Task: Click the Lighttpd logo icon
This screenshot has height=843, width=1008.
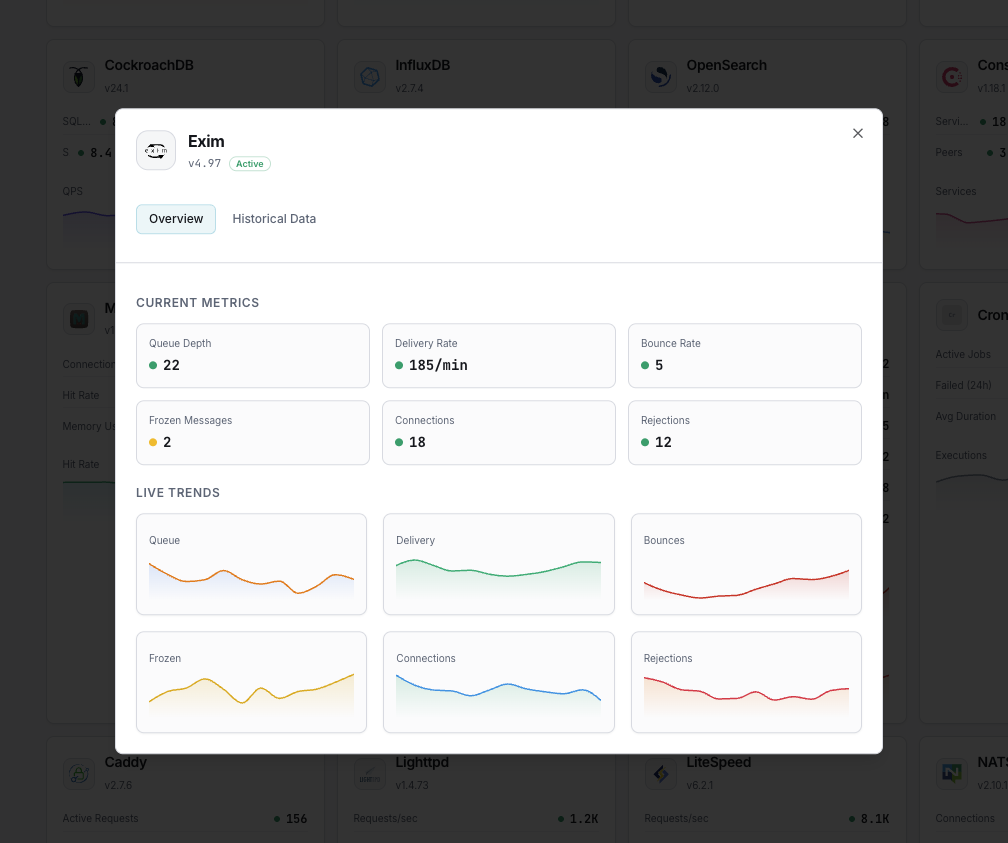Action: [x=369, y=773]
